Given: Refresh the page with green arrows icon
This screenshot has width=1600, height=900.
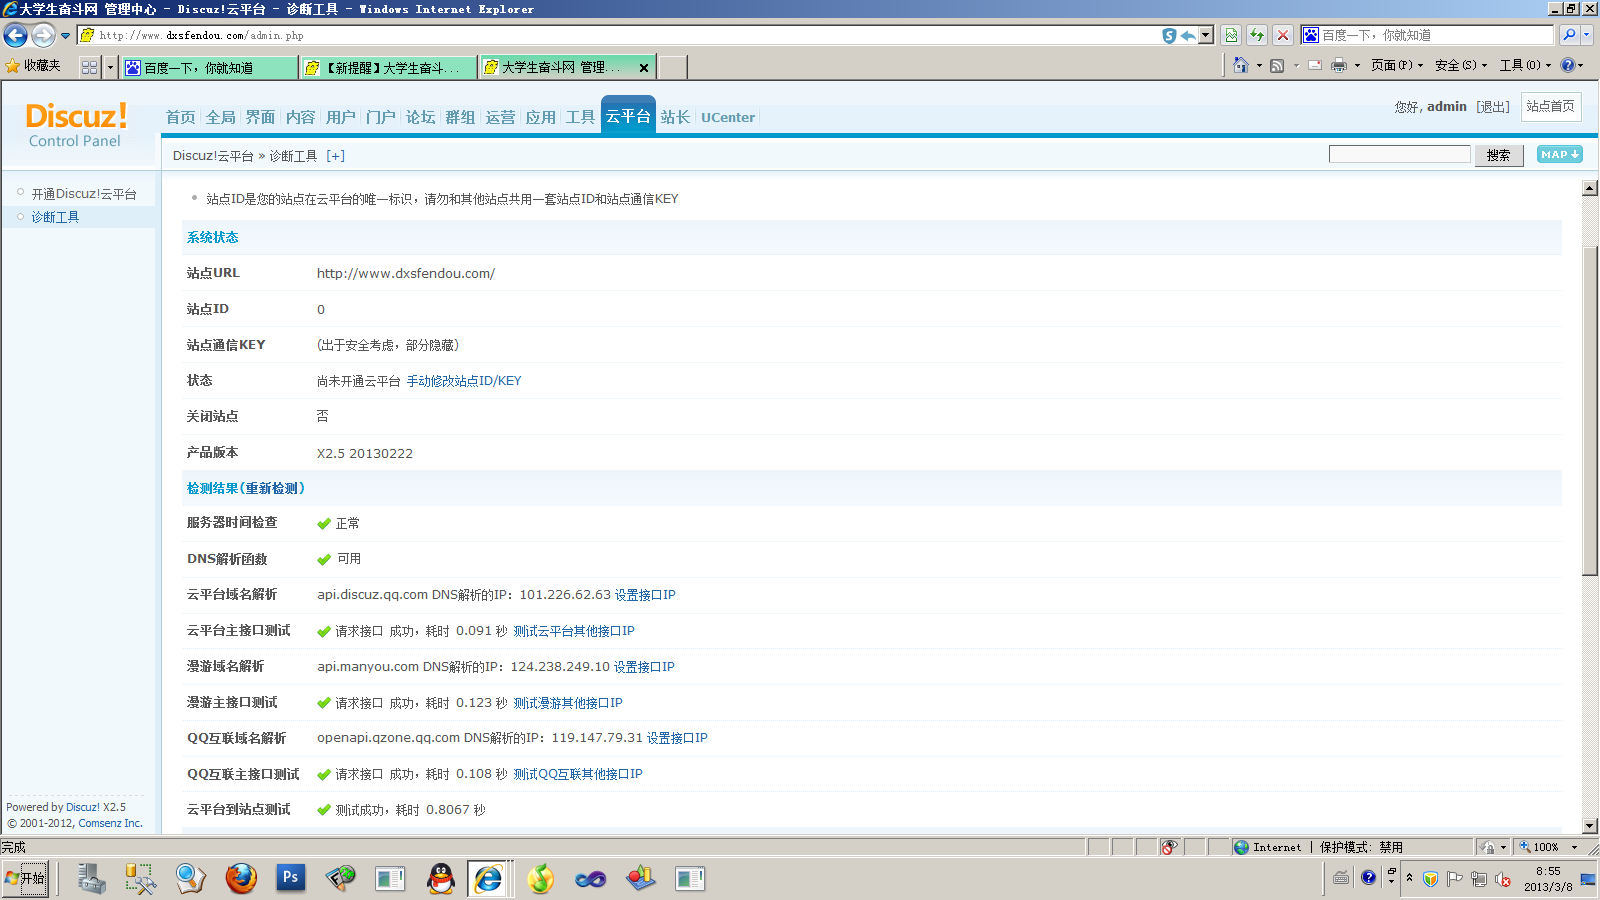Looking at the screenshot, I should [x=1257, y=35].
